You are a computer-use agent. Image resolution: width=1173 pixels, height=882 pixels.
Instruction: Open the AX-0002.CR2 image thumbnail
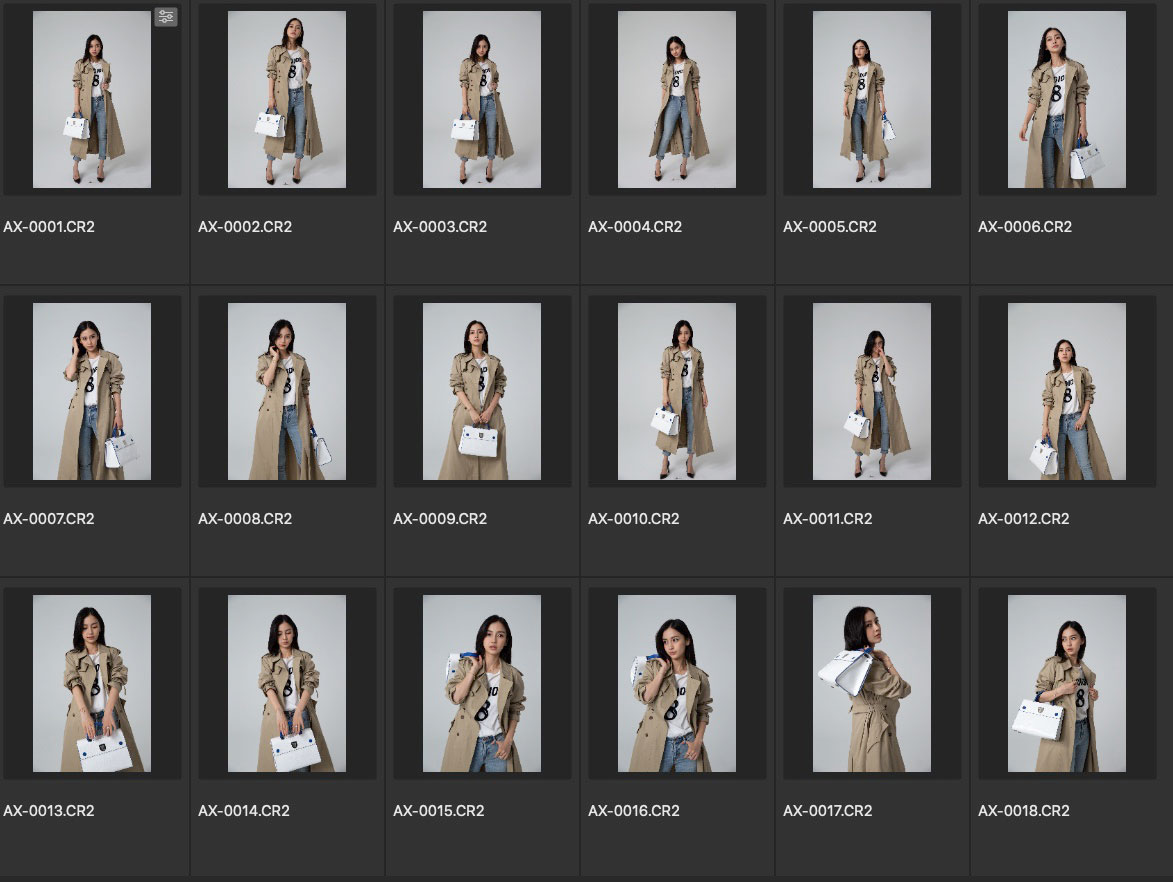point(287,100)
